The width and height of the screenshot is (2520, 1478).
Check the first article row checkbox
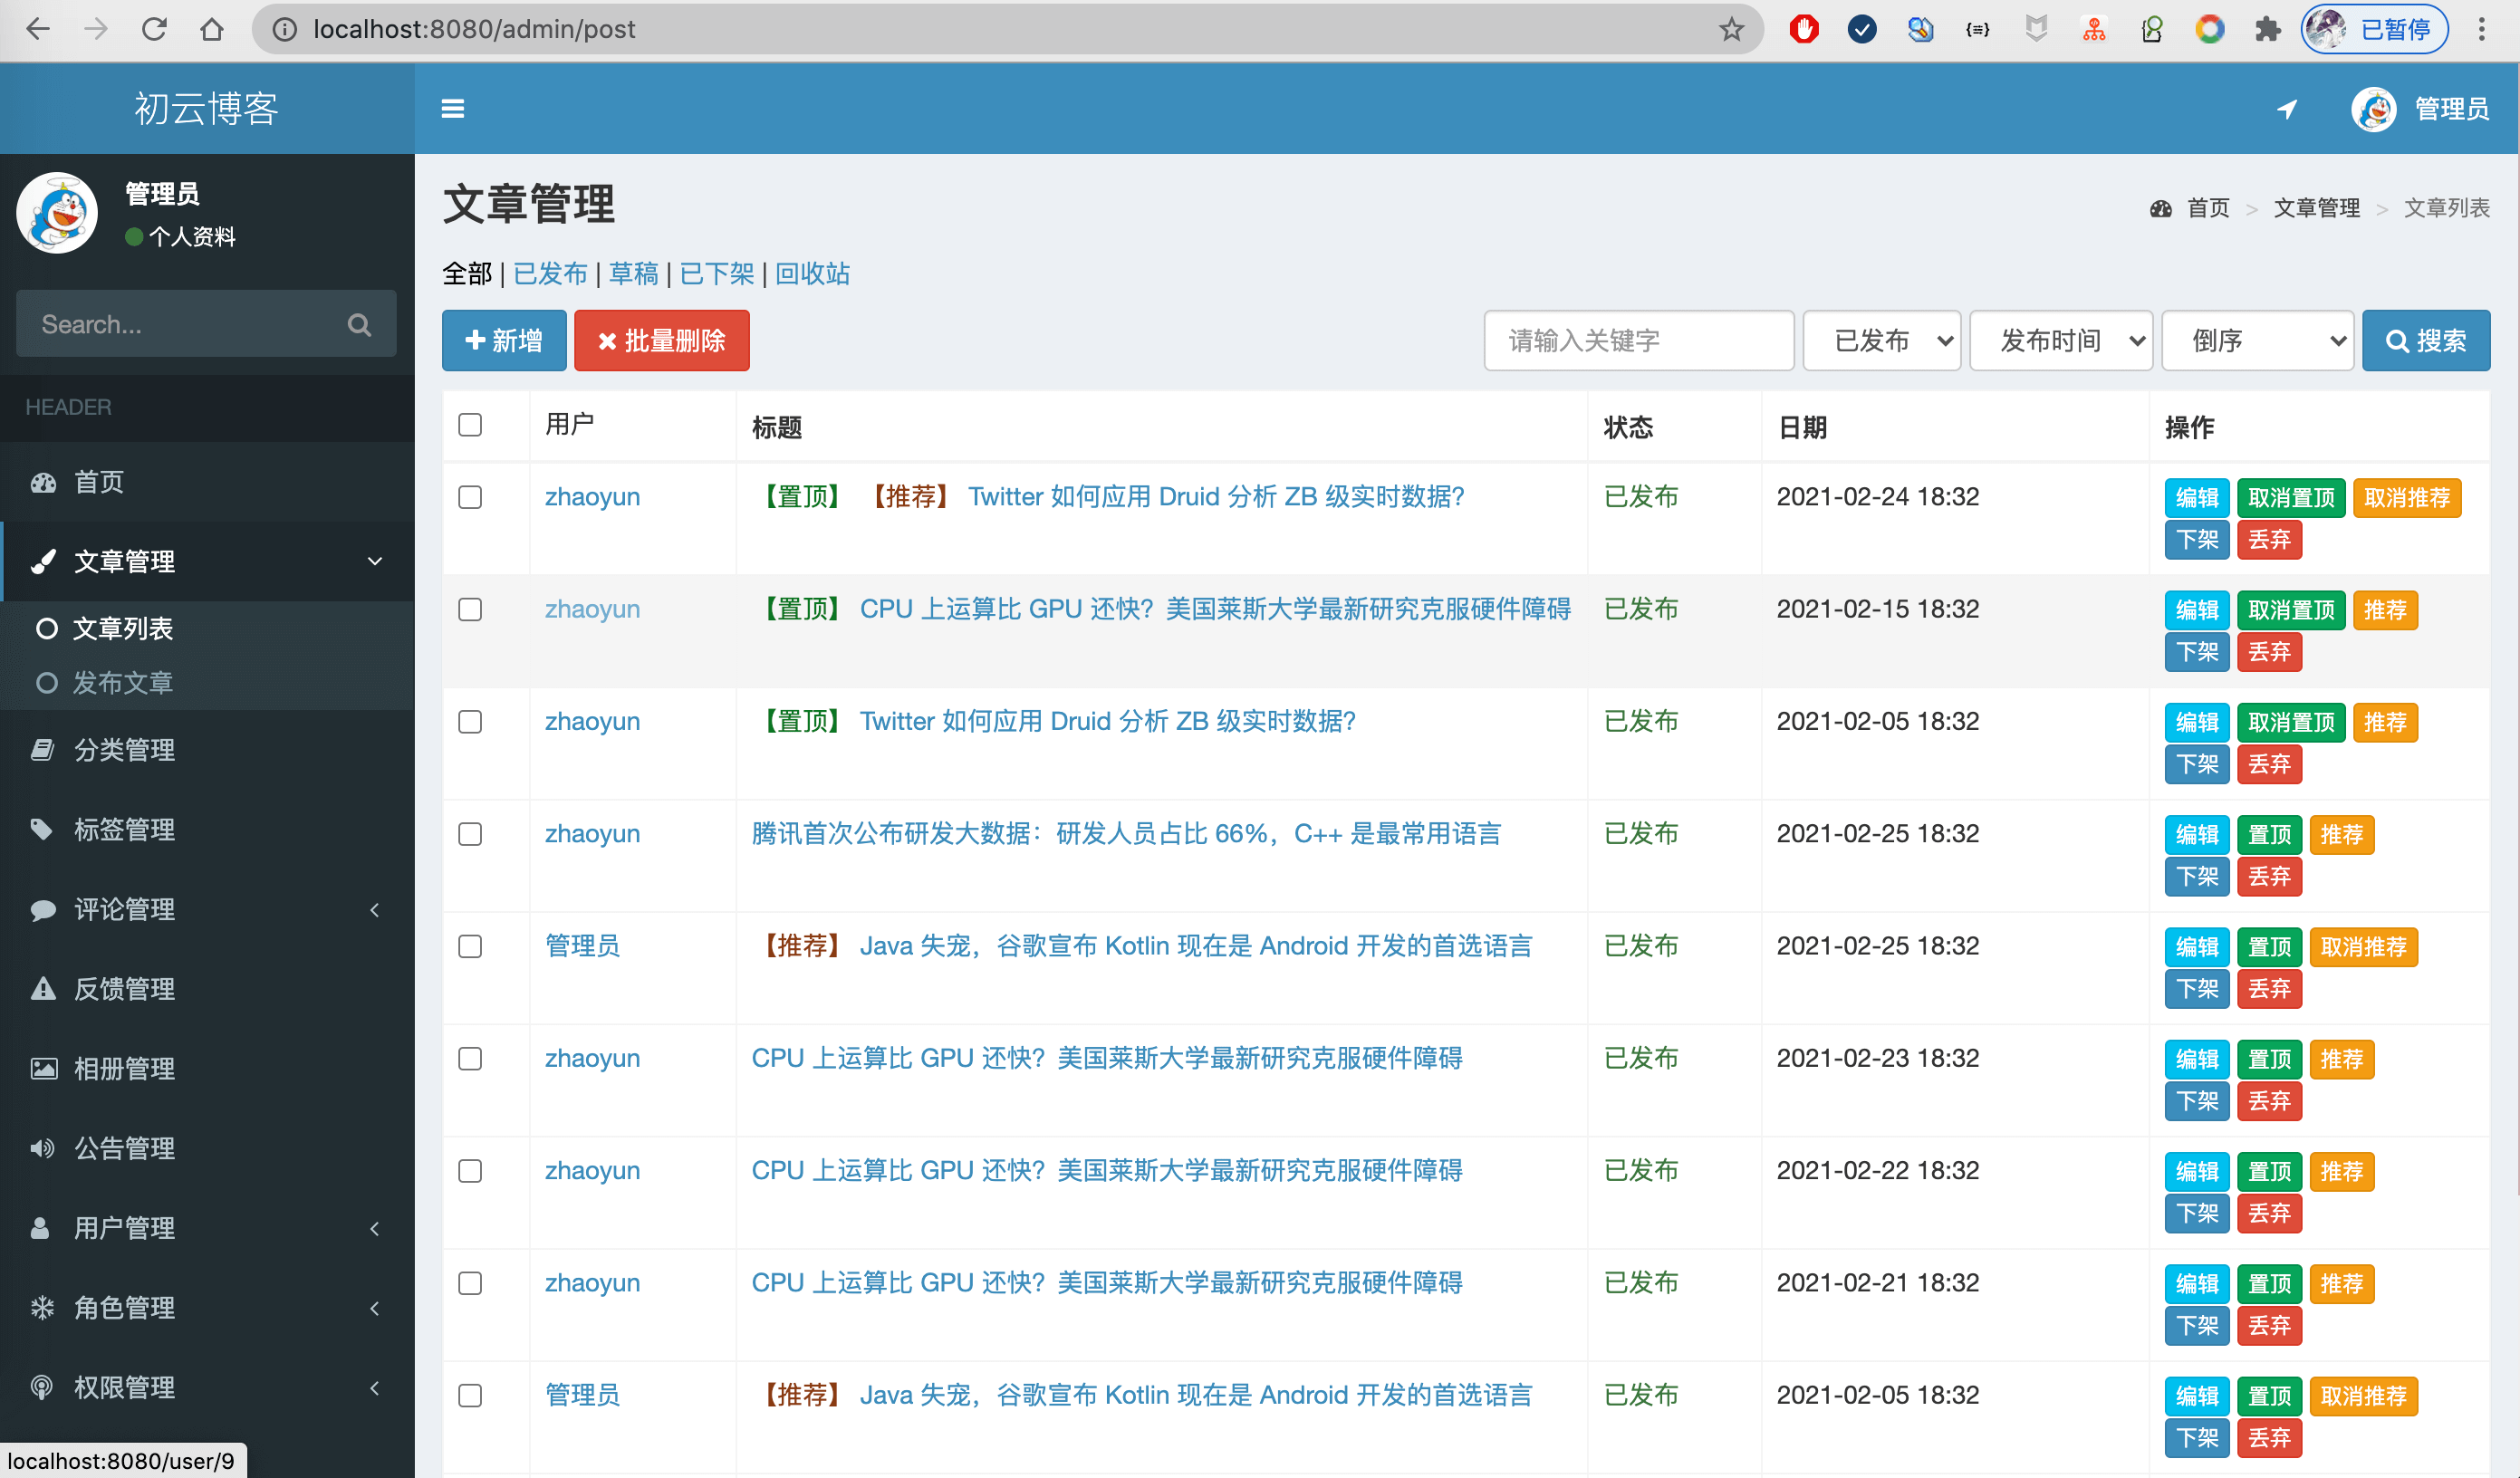tap(470, 497)
